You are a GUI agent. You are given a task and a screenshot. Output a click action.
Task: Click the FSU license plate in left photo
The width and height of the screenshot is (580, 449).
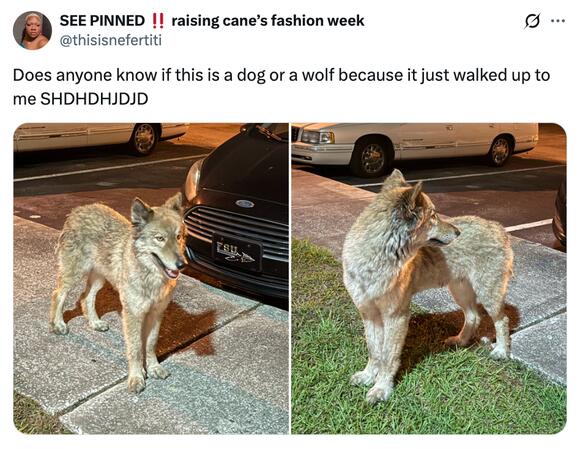237,251
